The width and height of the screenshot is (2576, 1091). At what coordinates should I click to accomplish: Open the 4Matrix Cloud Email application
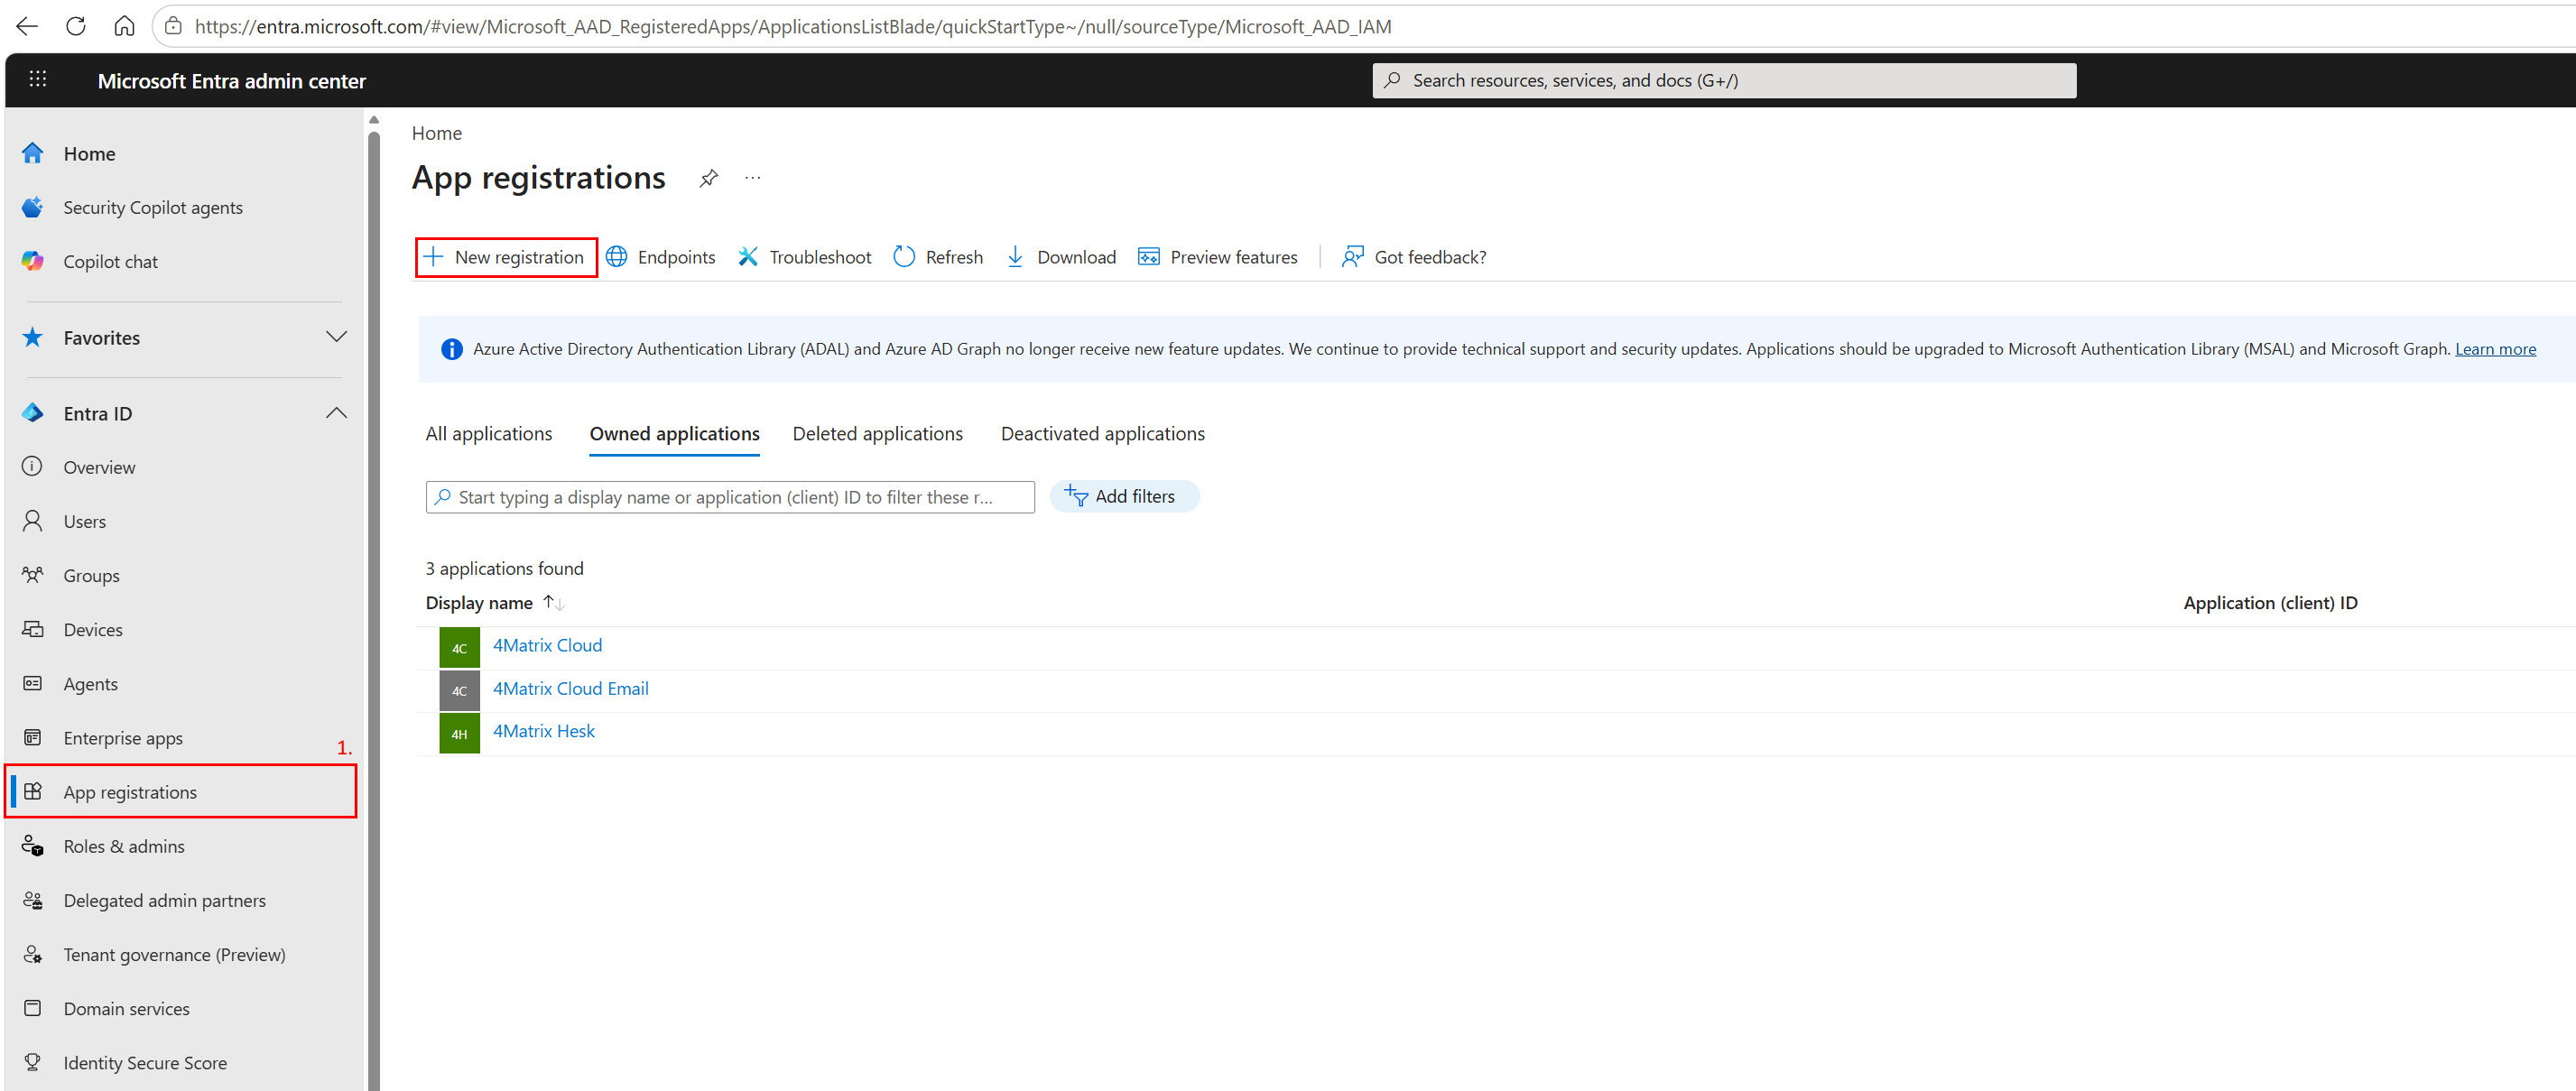[x=570, y=688]
